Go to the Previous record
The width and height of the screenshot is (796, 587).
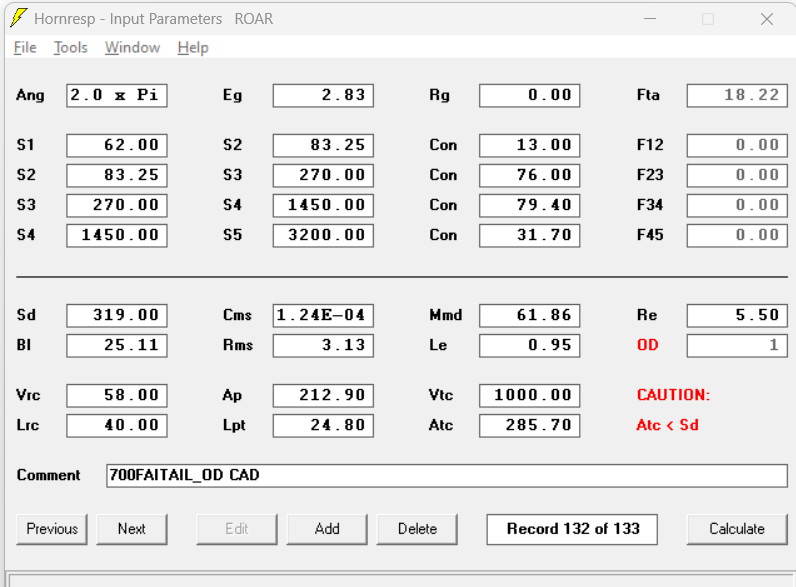(52, 529)
